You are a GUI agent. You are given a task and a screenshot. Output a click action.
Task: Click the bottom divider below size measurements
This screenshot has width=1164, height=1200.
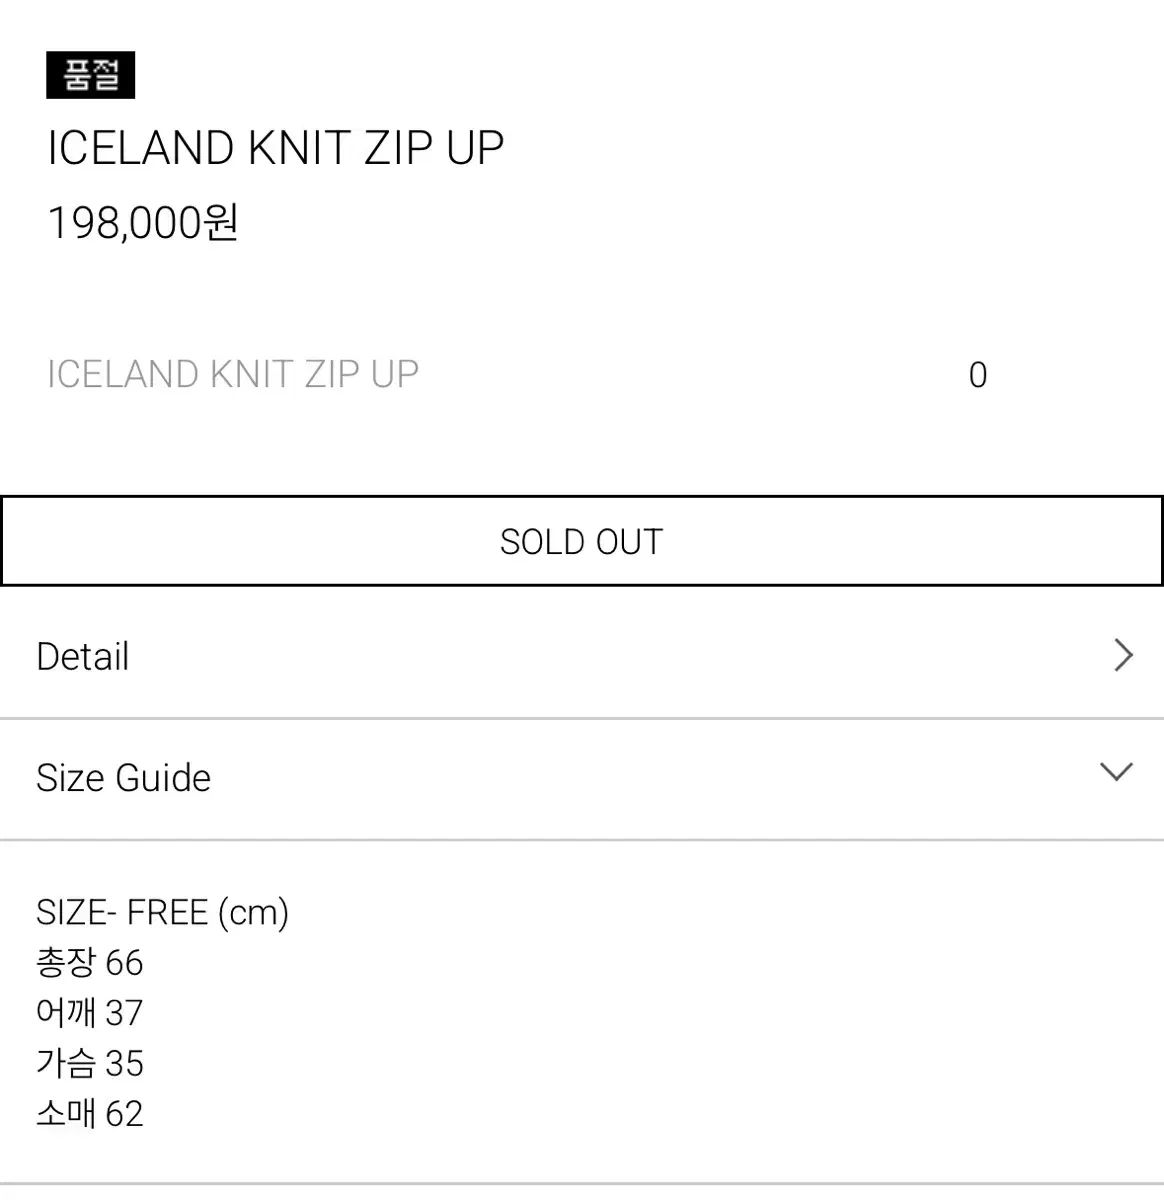(582, 1184)
